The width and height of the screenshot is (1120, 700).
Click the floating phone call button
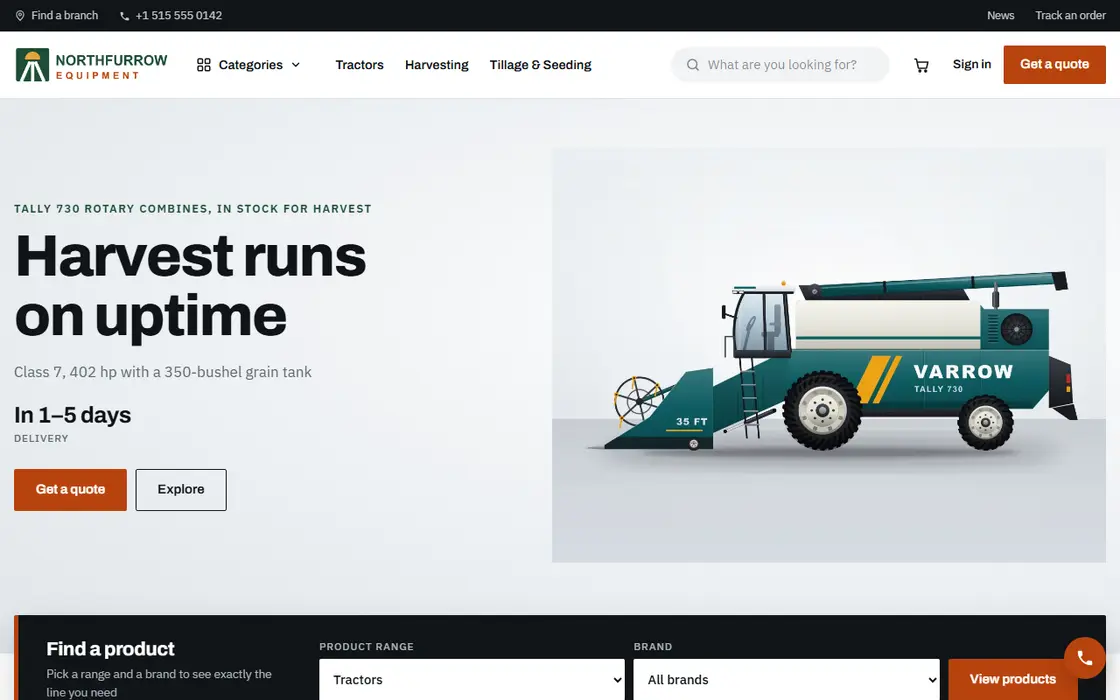1084,658
